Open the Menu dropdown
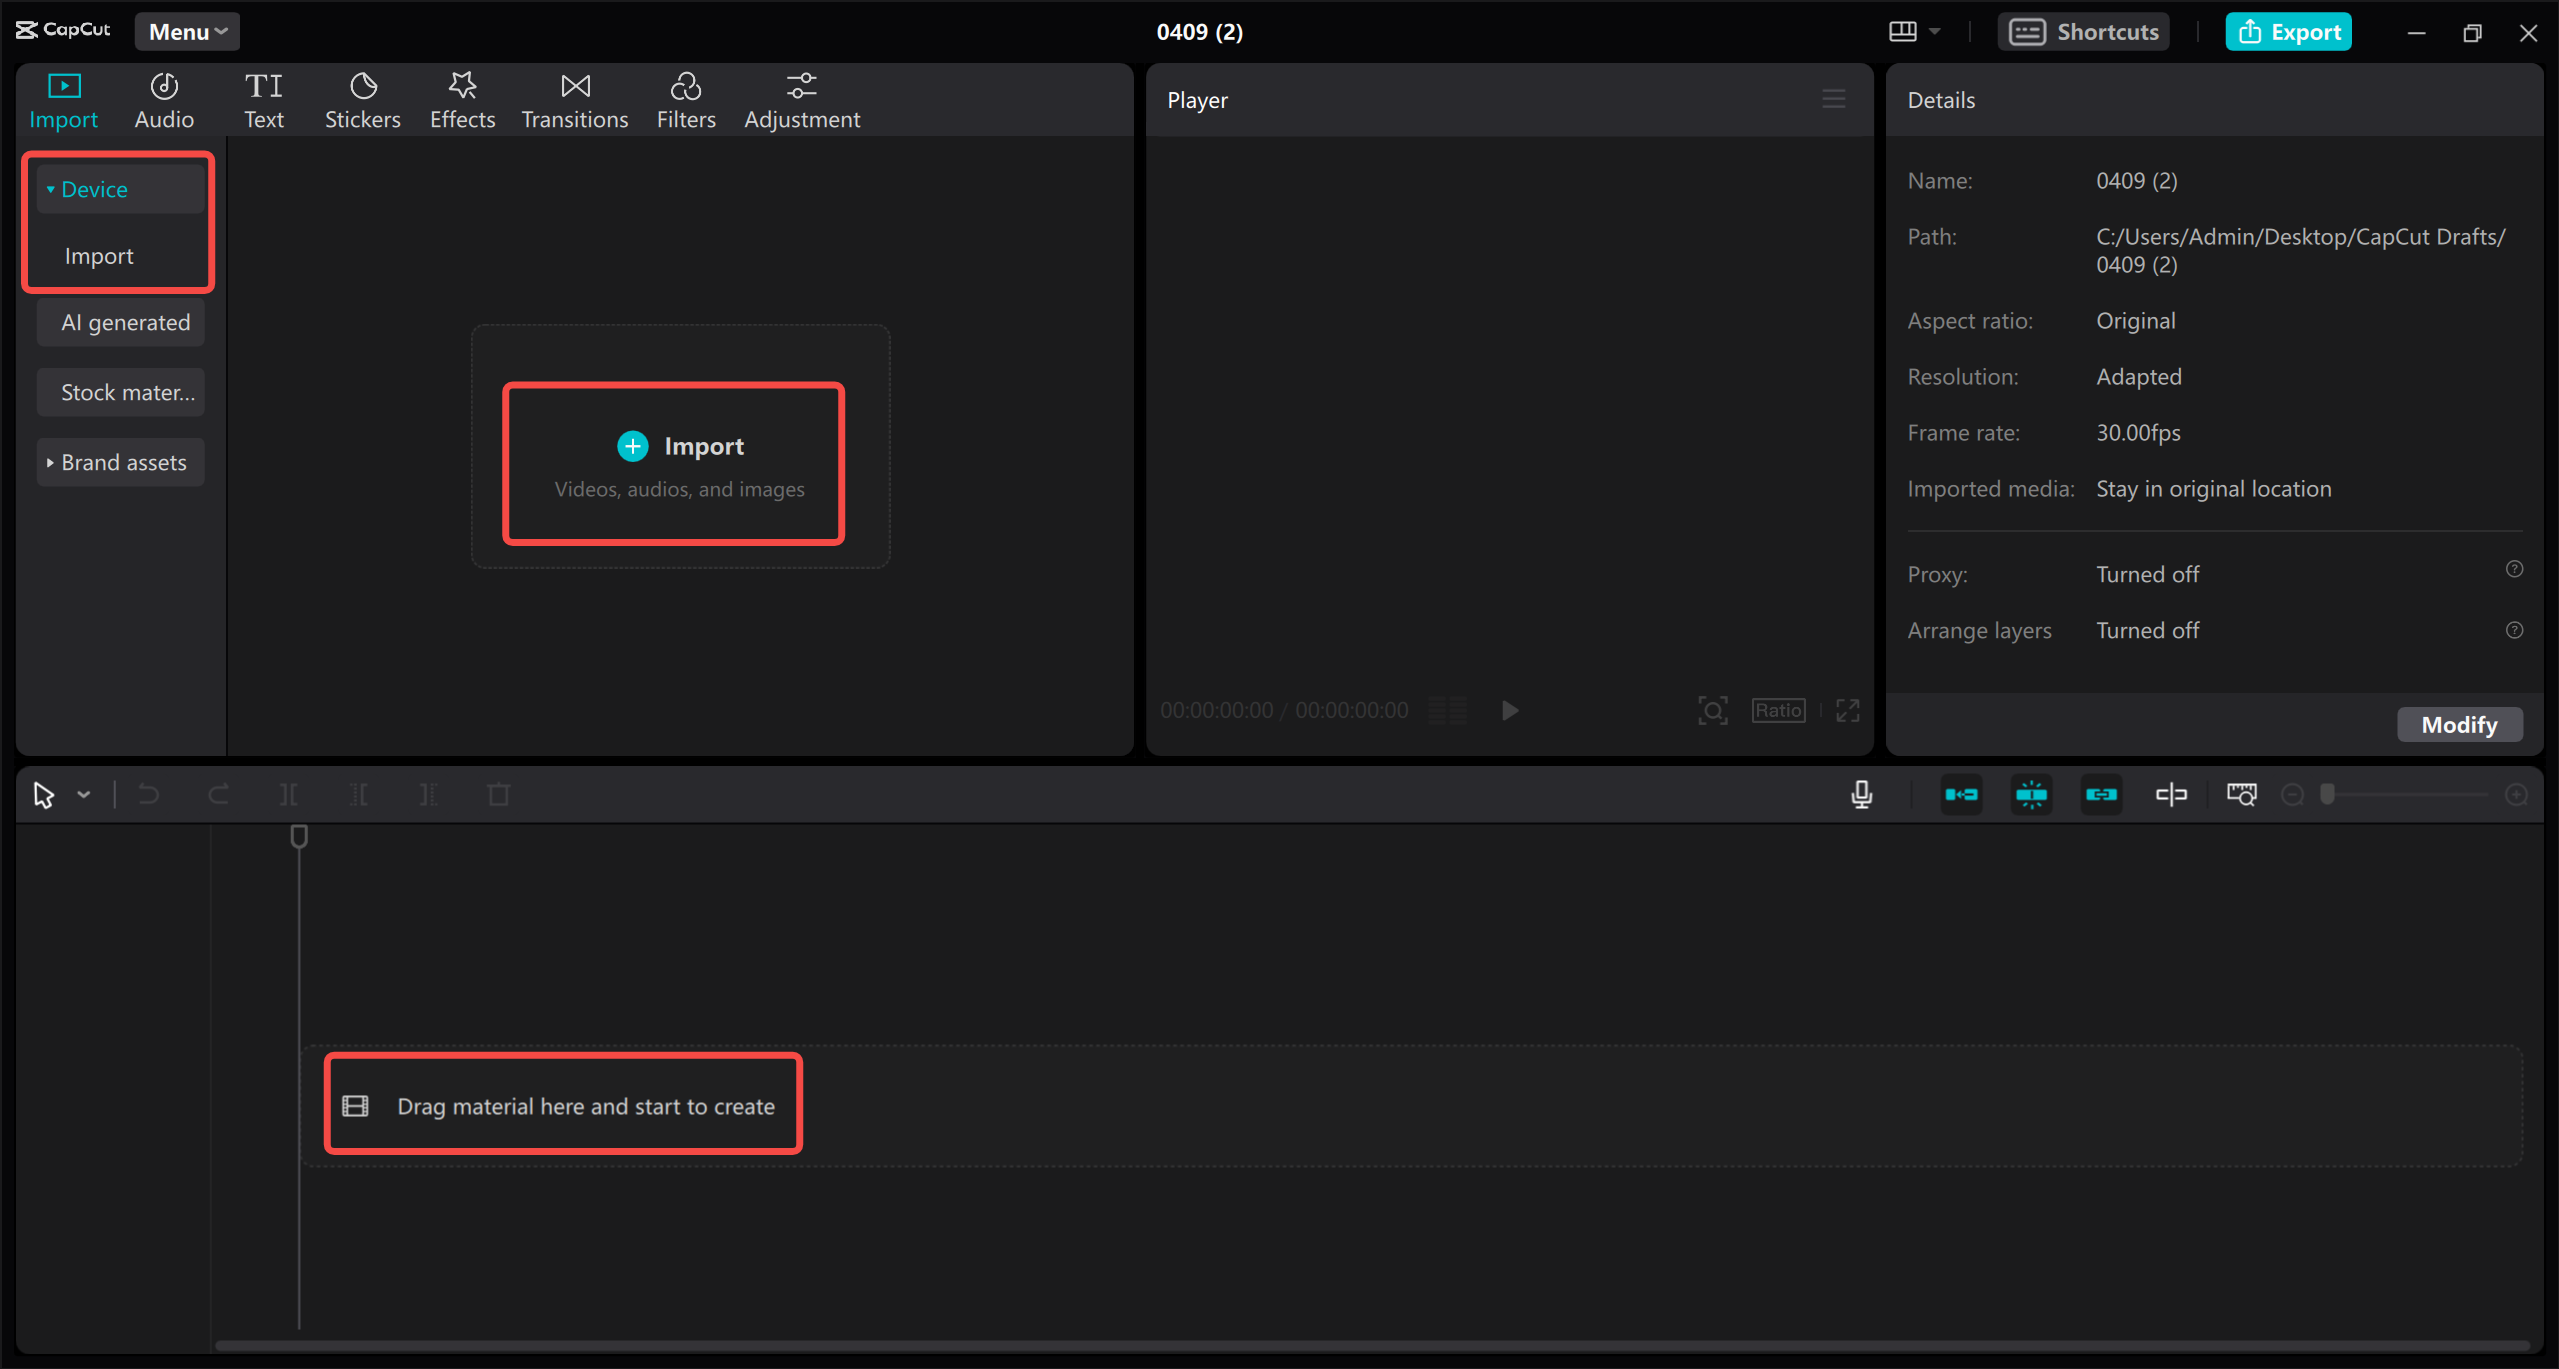The height and width of the screenshot is (1369, 2559). coord(186,31)
